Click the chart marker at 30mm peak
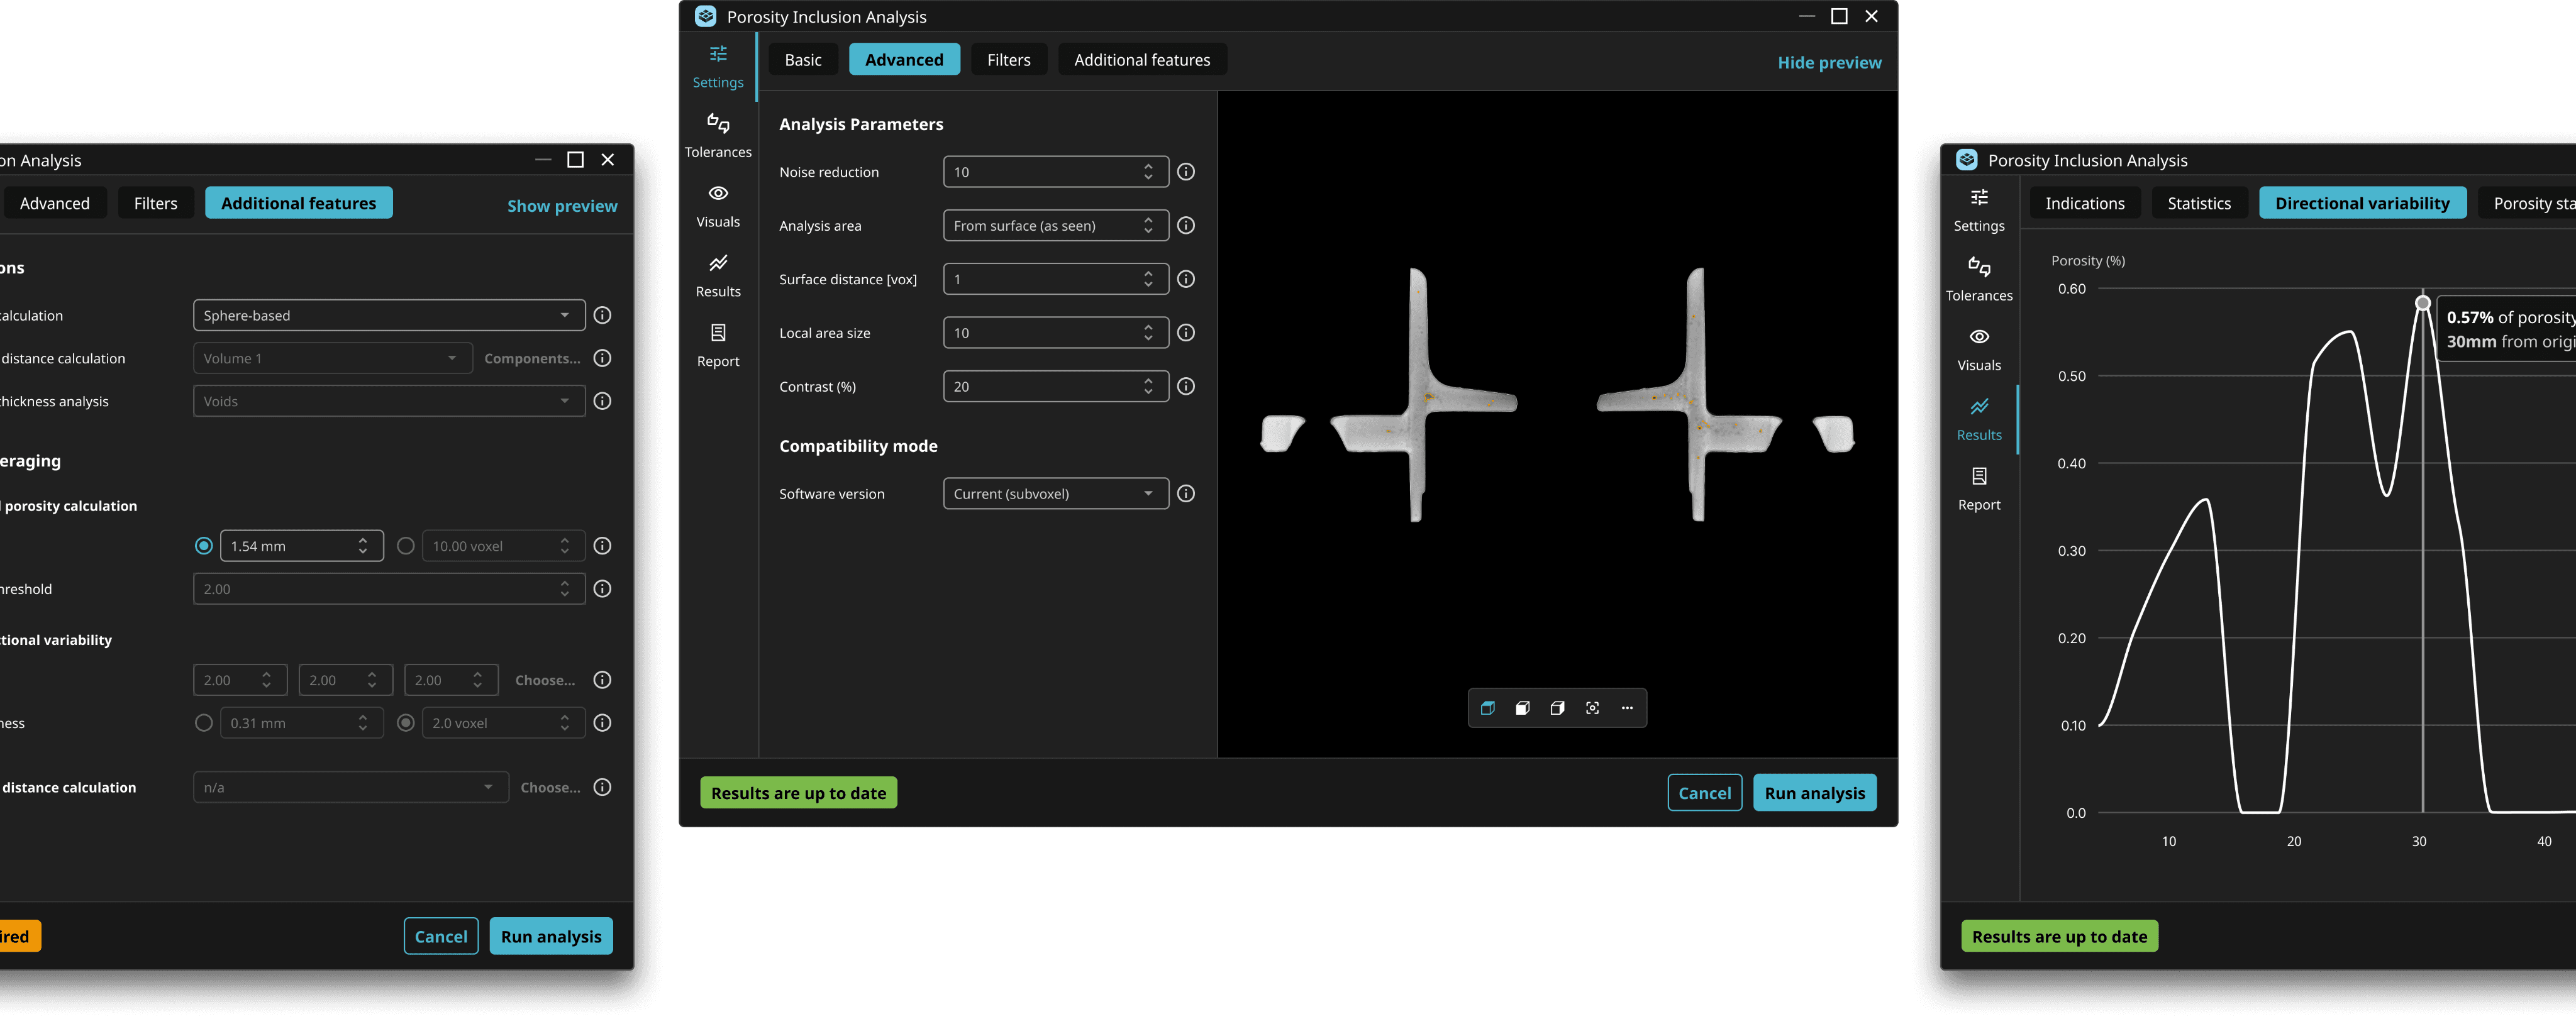The image size is (2576, 1019). [x=2422, y=302]
